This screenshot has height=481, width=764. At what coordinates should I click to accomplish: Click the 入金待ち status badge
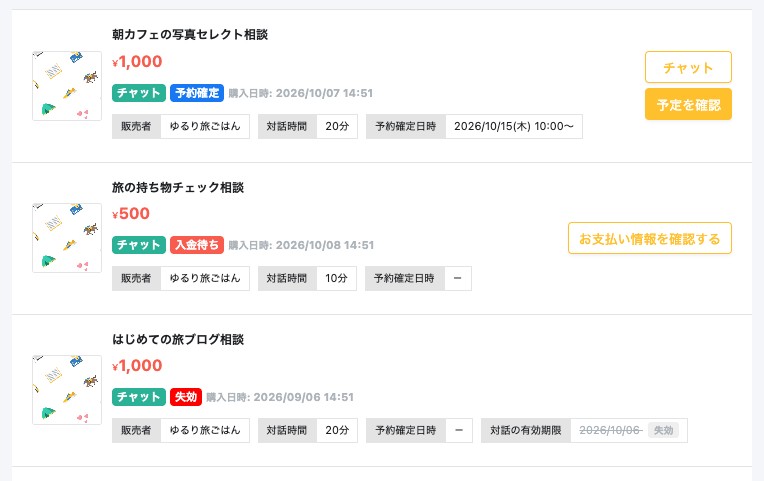(x=197, y=245)
